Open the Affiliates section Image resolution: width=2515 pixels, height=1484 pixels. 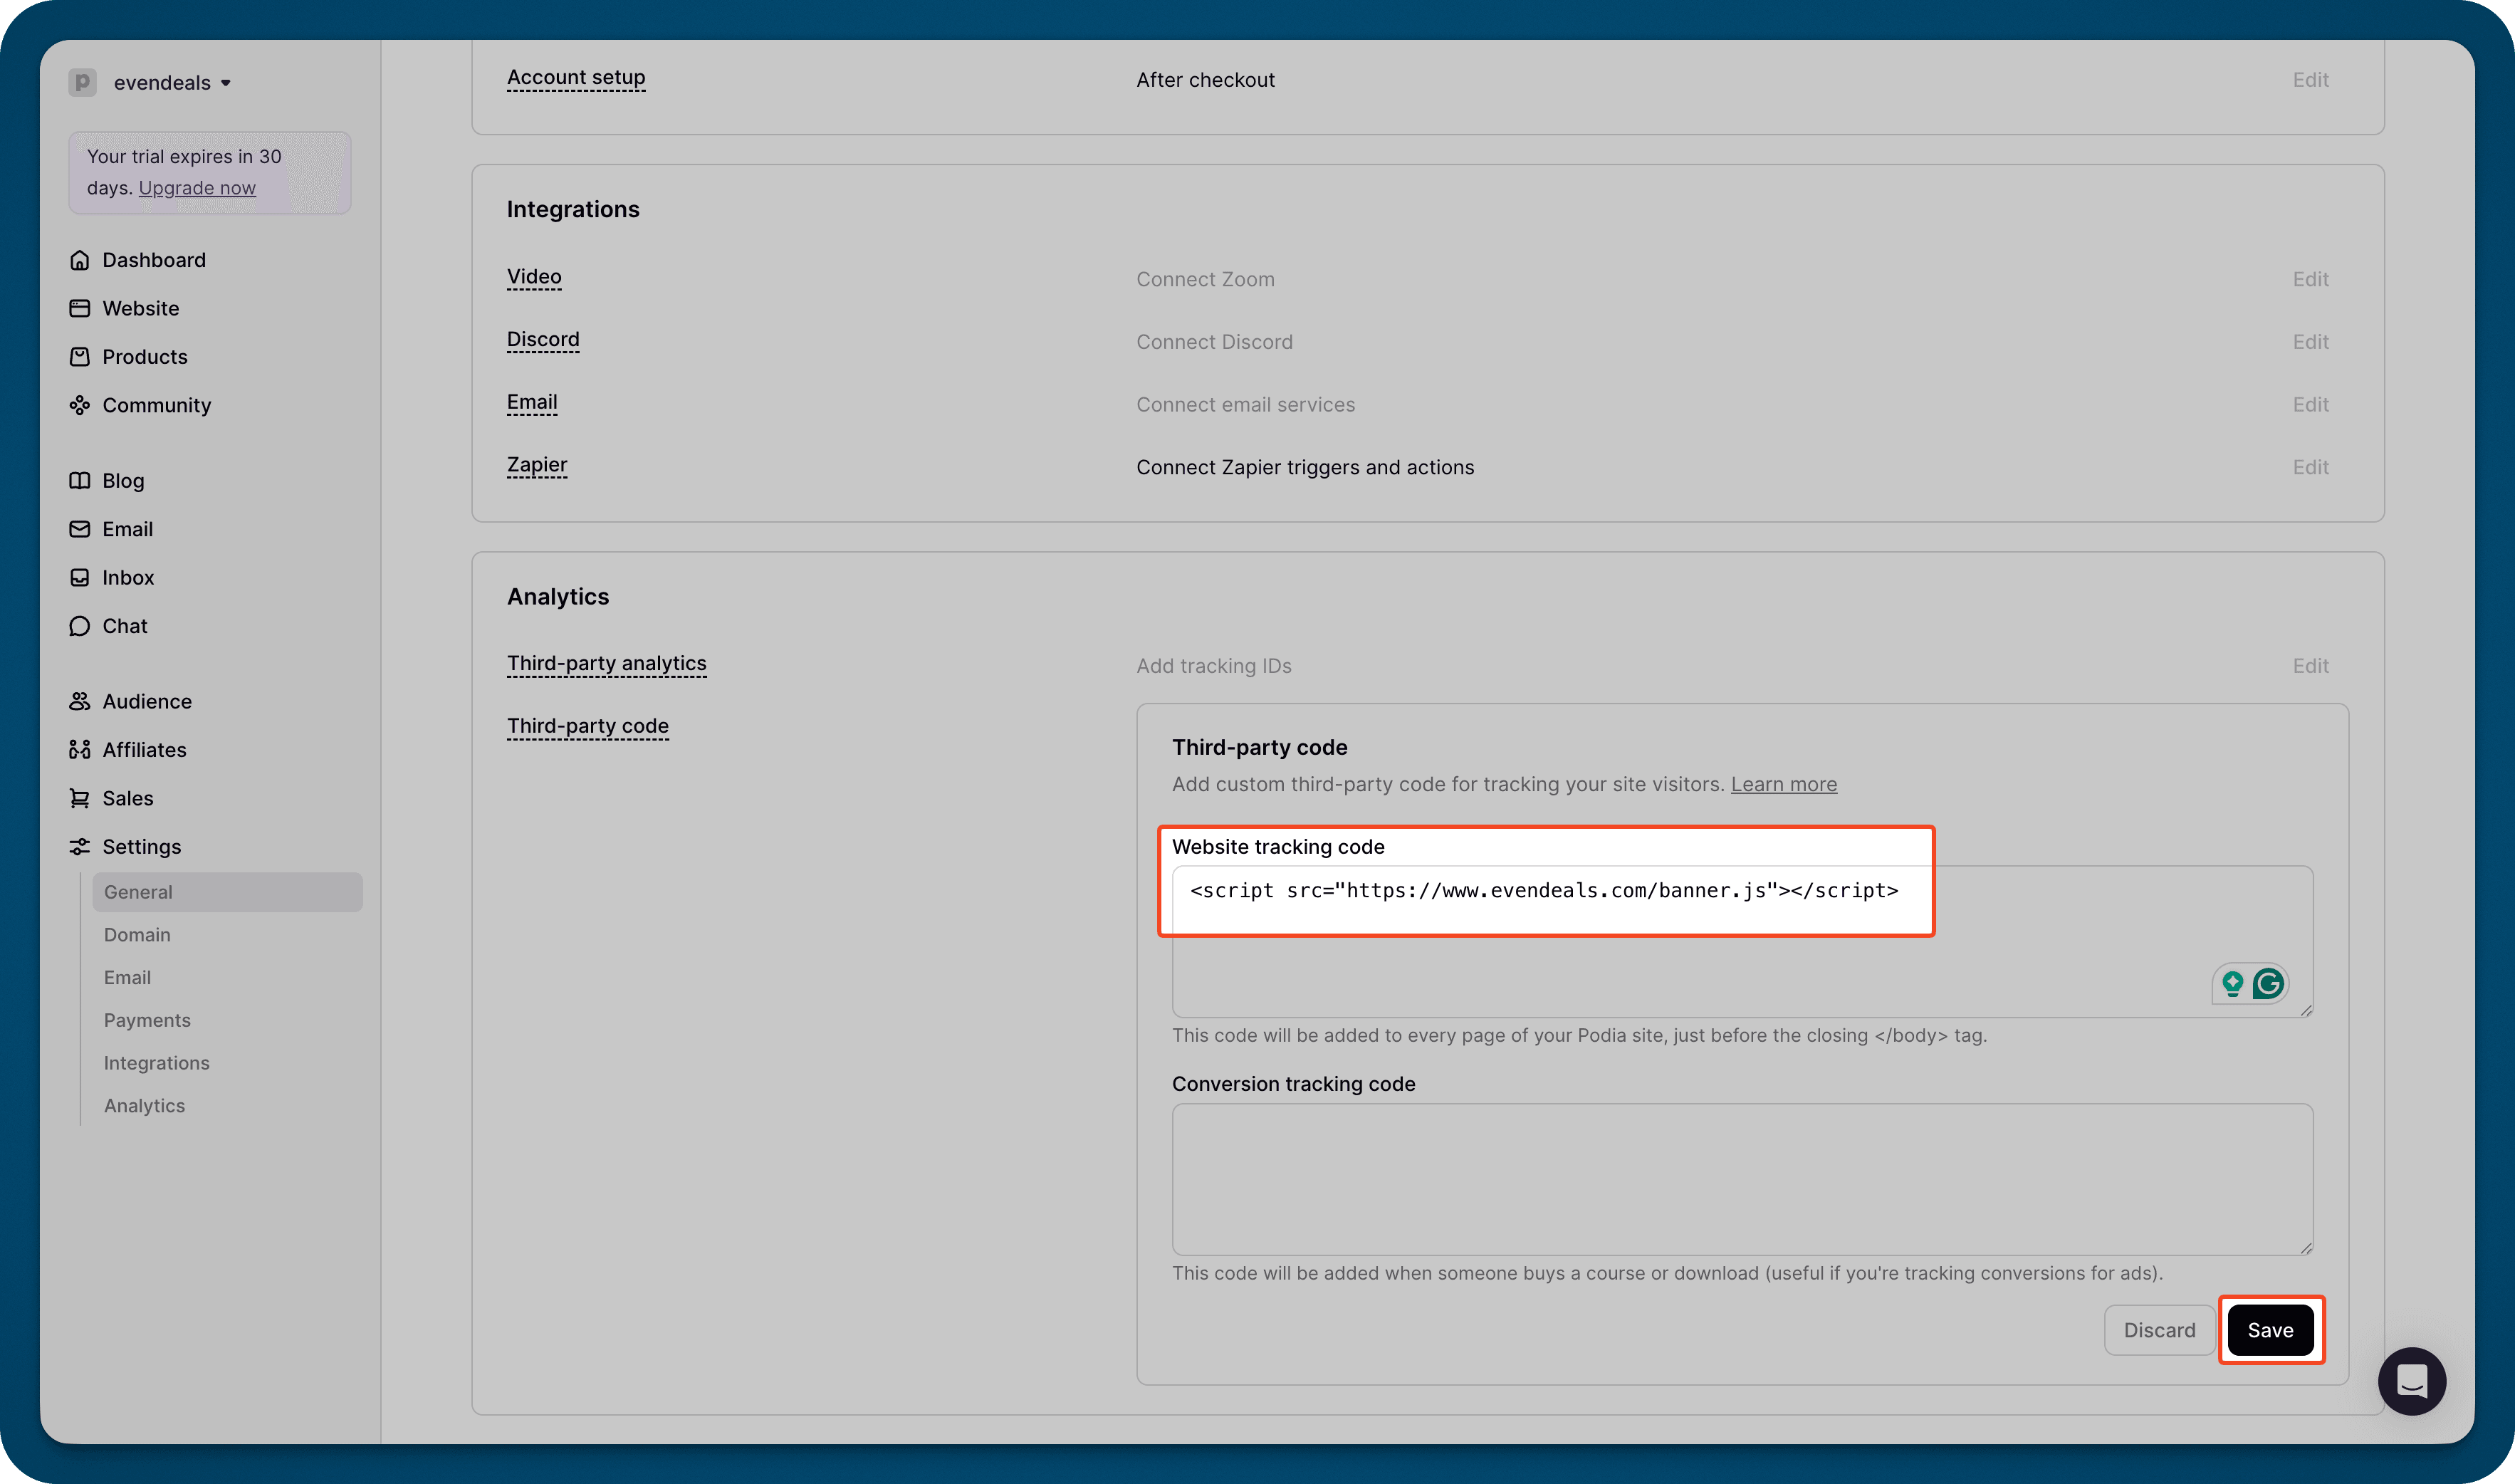coord(144,749)
